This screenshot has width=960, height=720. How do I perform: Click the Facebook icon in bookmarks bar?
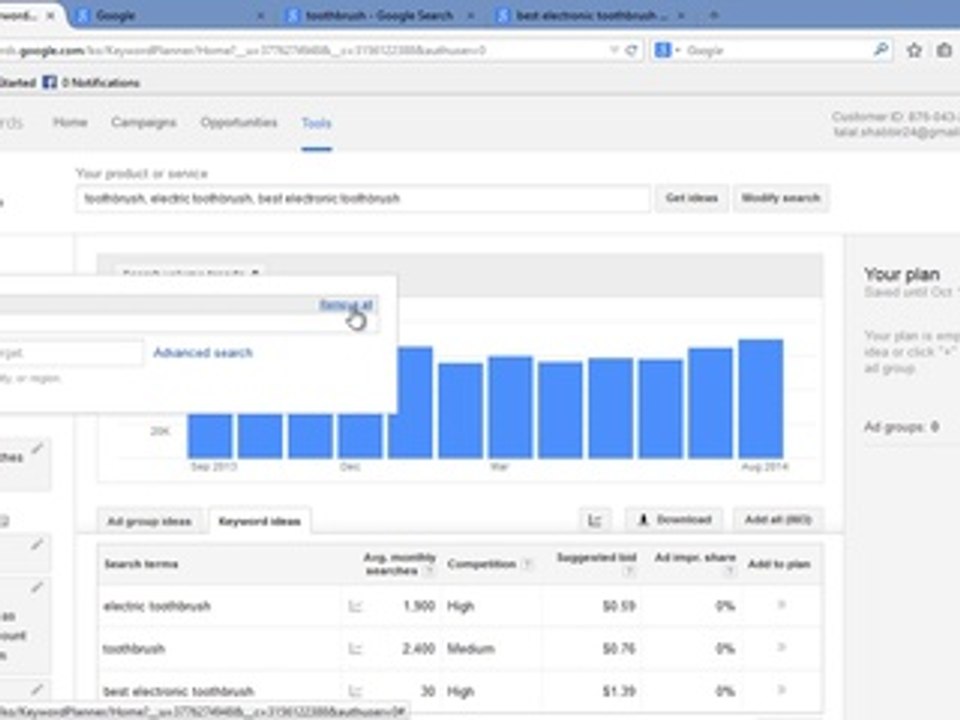50,82
